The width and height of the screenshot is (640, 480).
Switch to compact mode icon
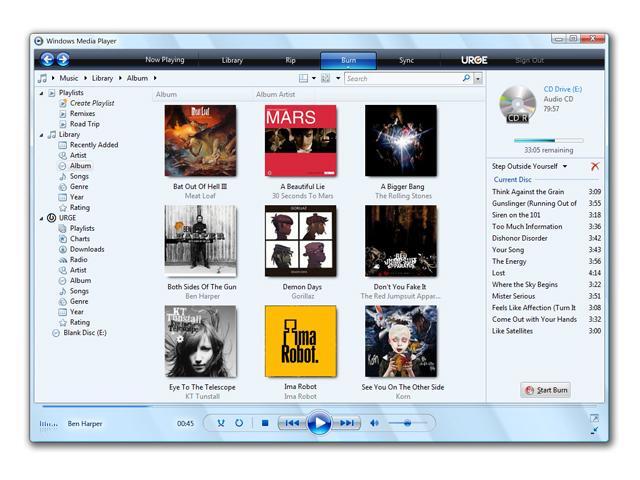tap(594, 431)
